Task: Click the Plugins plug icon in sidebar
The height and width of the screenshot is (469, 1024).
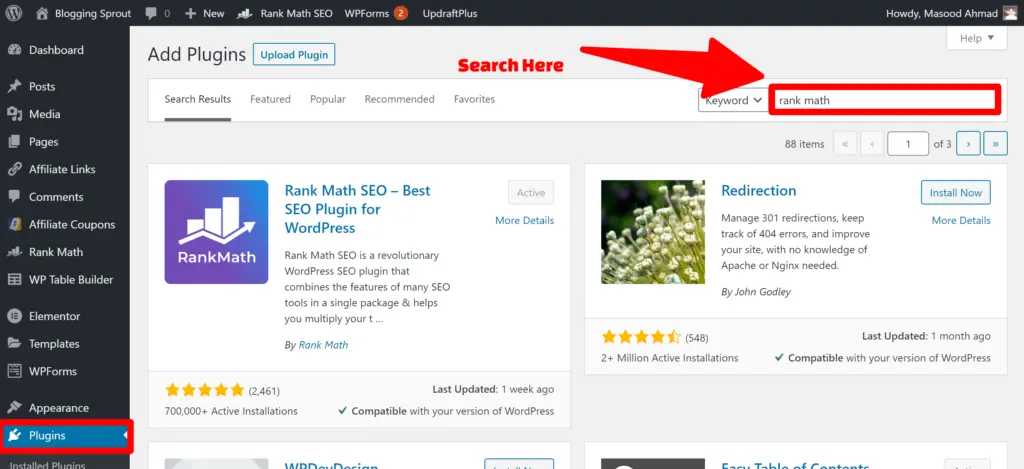Action: [x=14, y=436]
